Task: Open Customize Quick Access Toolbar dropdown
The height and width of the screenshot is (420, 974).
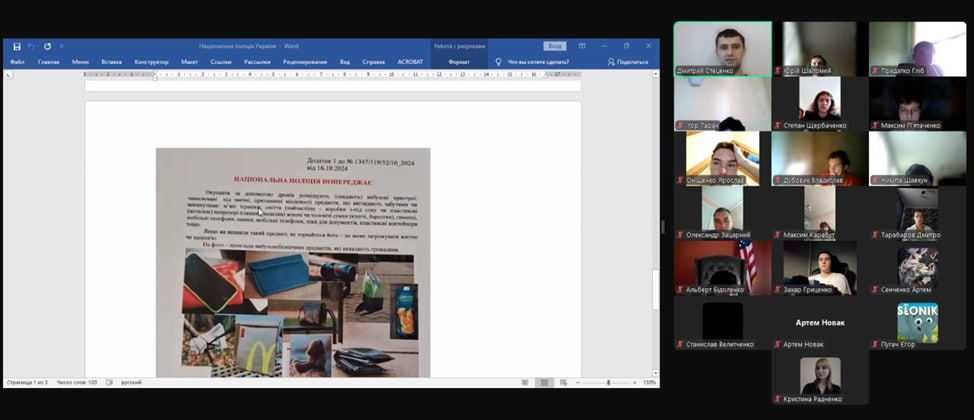Action: (61, 46)
